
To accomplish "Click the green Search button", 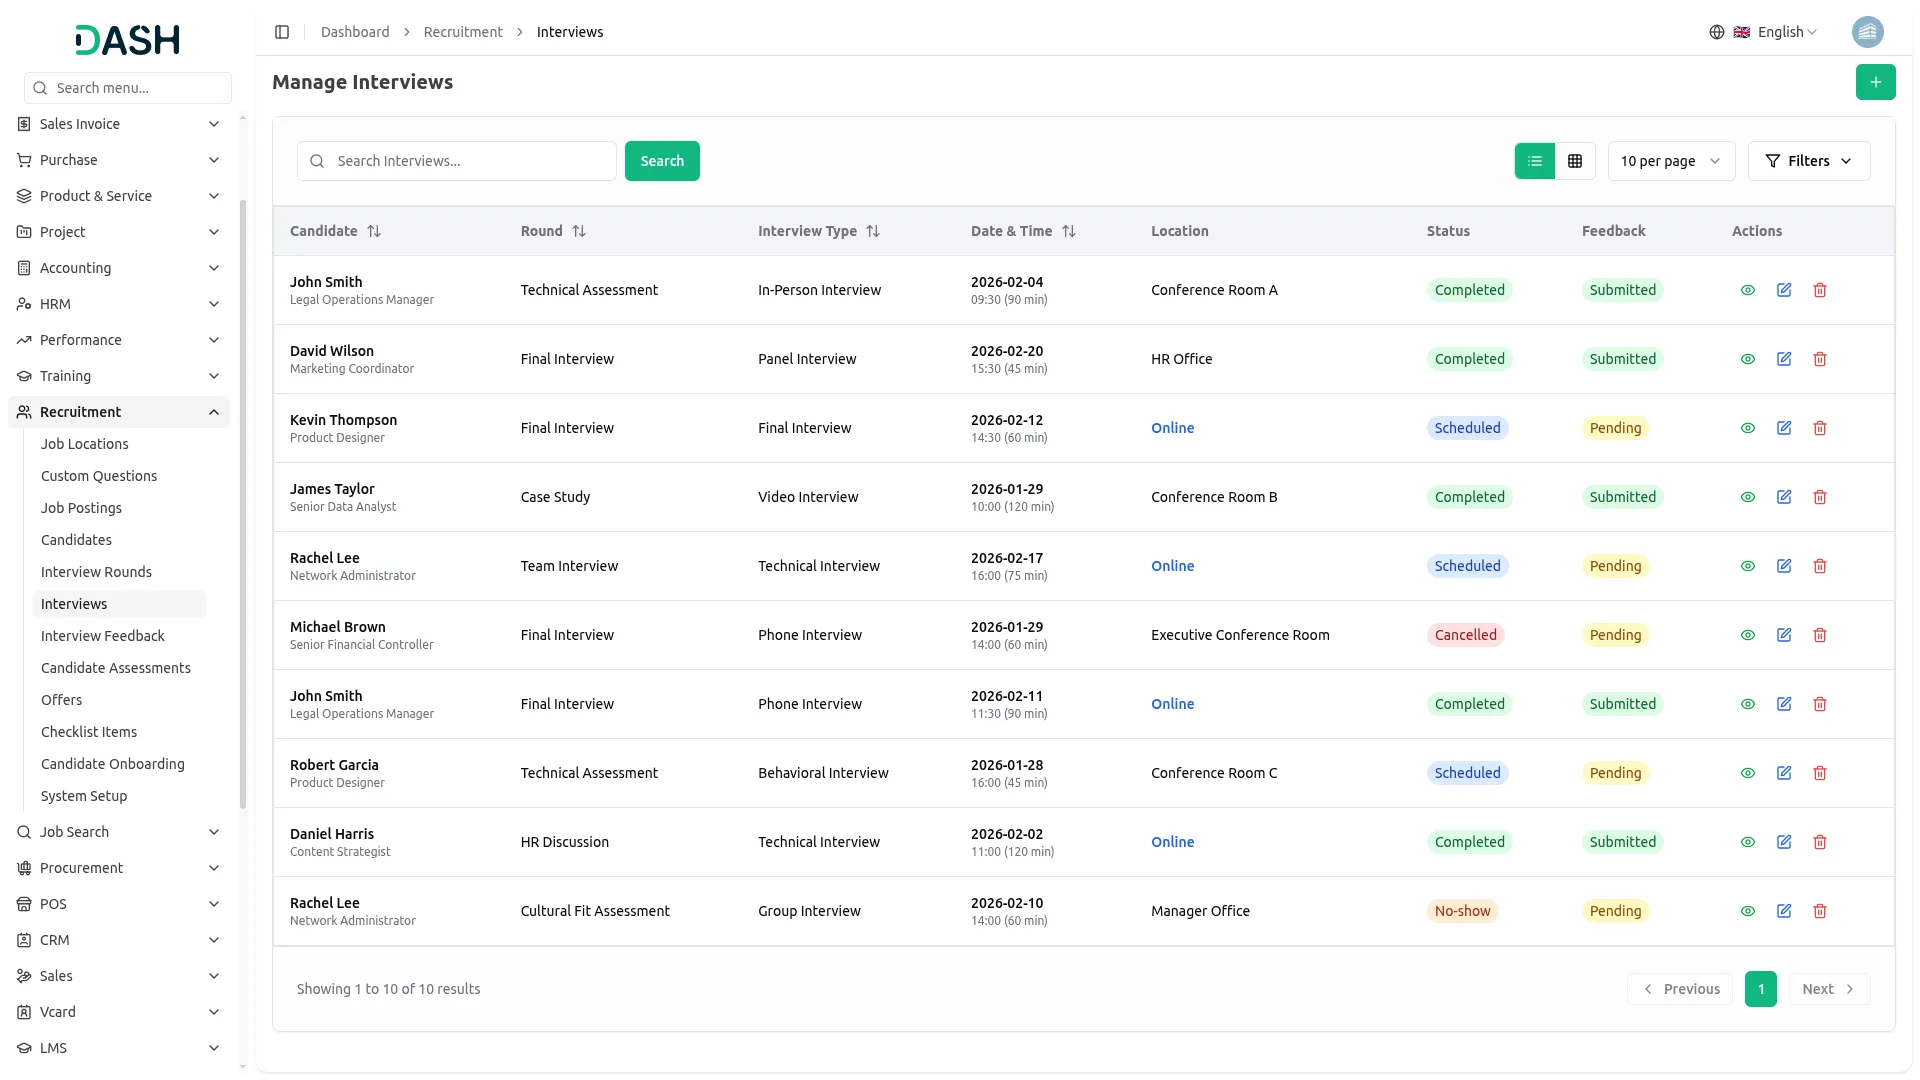I will pyautogui.click(x=662, y=161).
